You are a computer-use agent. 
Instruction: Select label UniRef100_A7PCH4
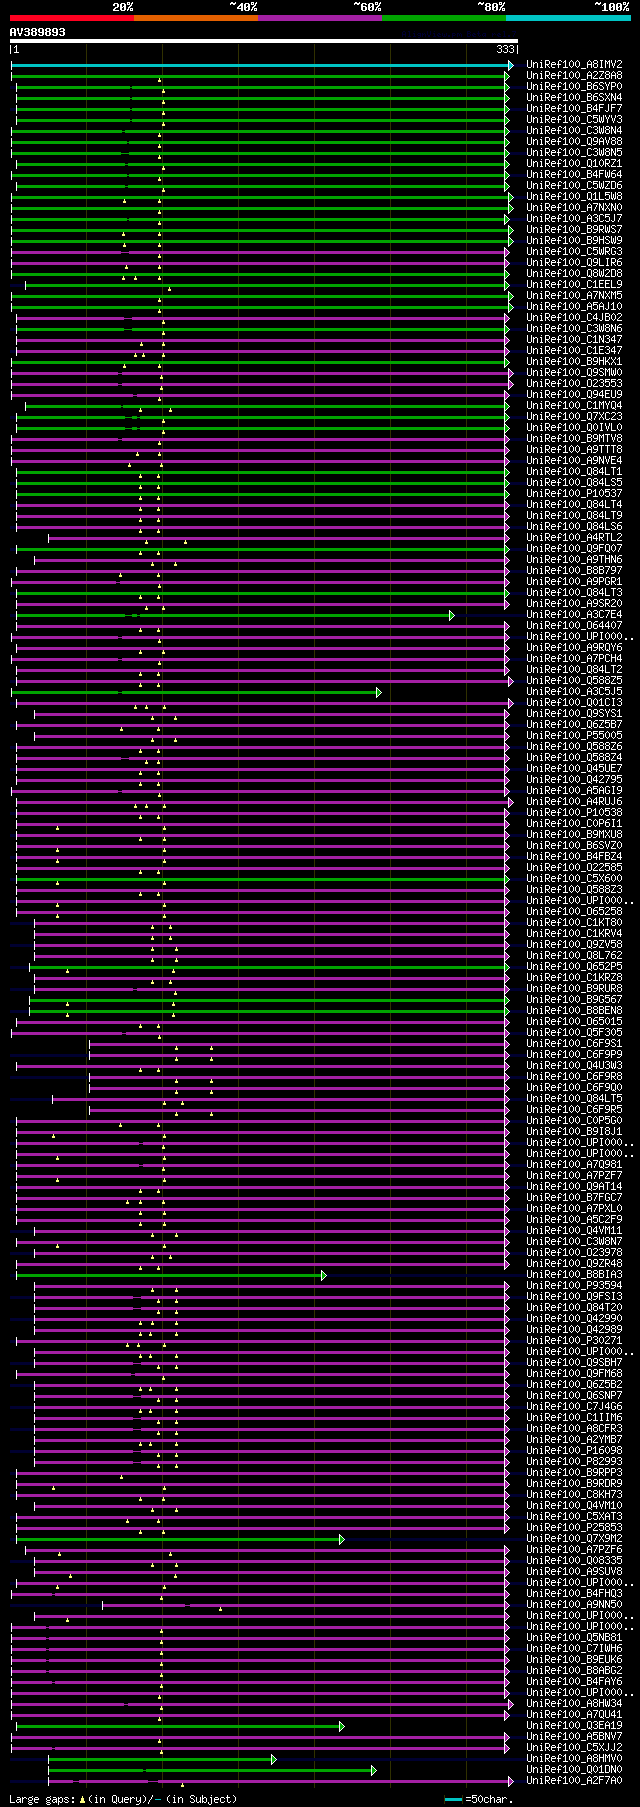click(574, 659)
